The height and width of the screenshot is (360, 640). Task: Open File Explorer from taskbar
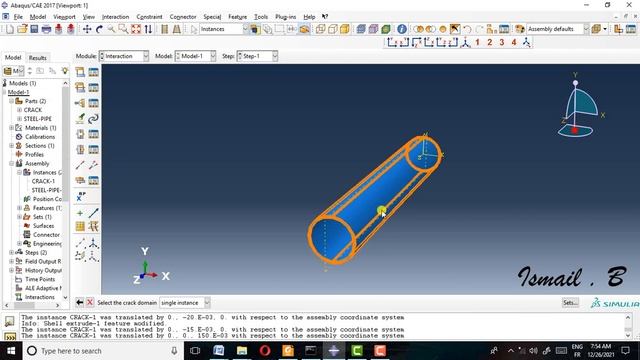click(x=242, y=351)
